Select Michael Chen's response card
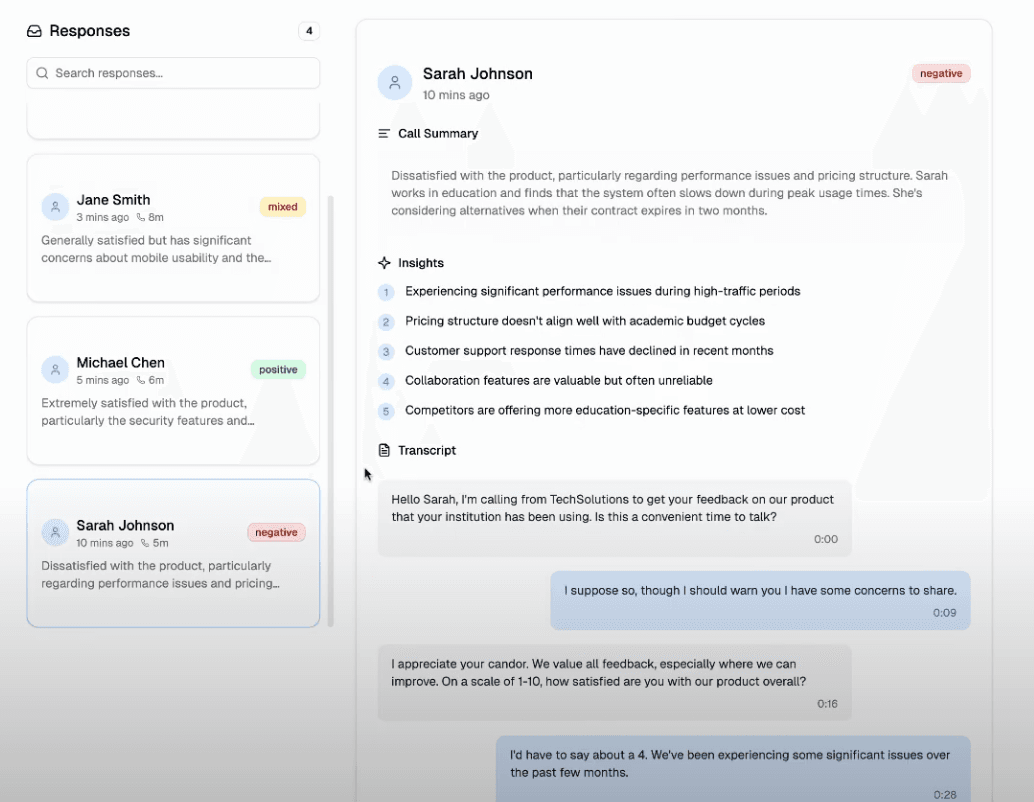The height and width of the screenshot is (802, 1034). (173, 390)
